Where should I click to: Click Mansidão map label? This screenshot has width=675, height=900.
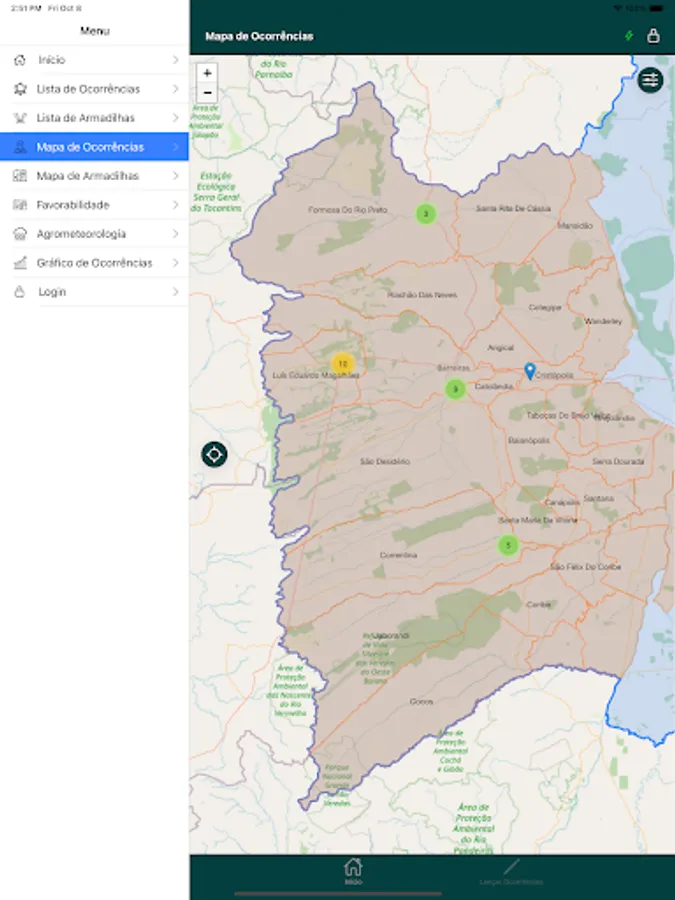point(575,226)
